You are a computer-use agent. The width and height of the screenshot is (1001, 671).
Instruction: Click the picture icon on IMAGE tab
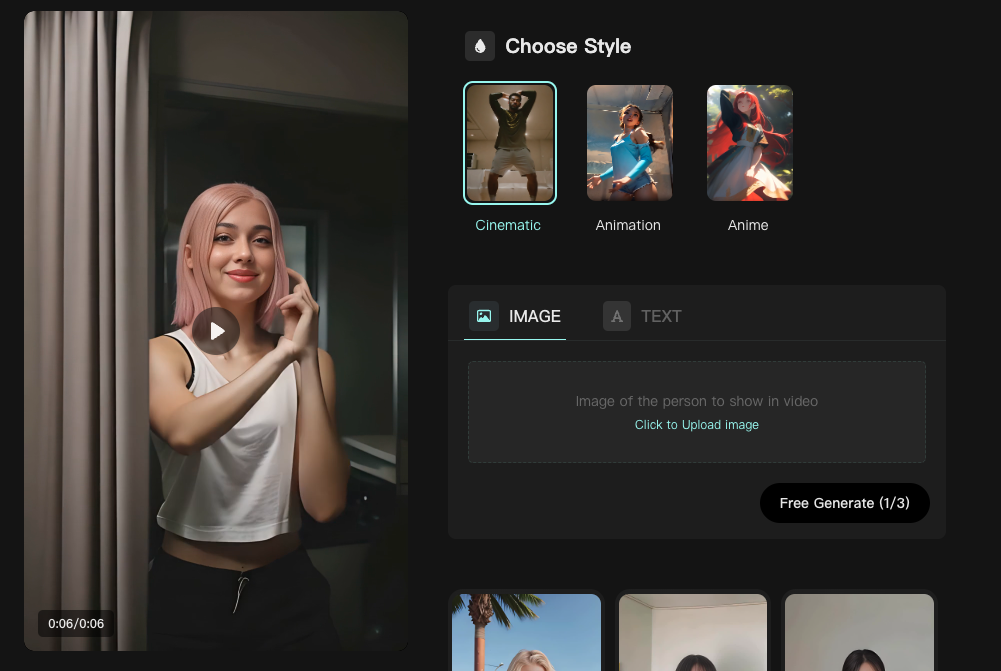484,316
